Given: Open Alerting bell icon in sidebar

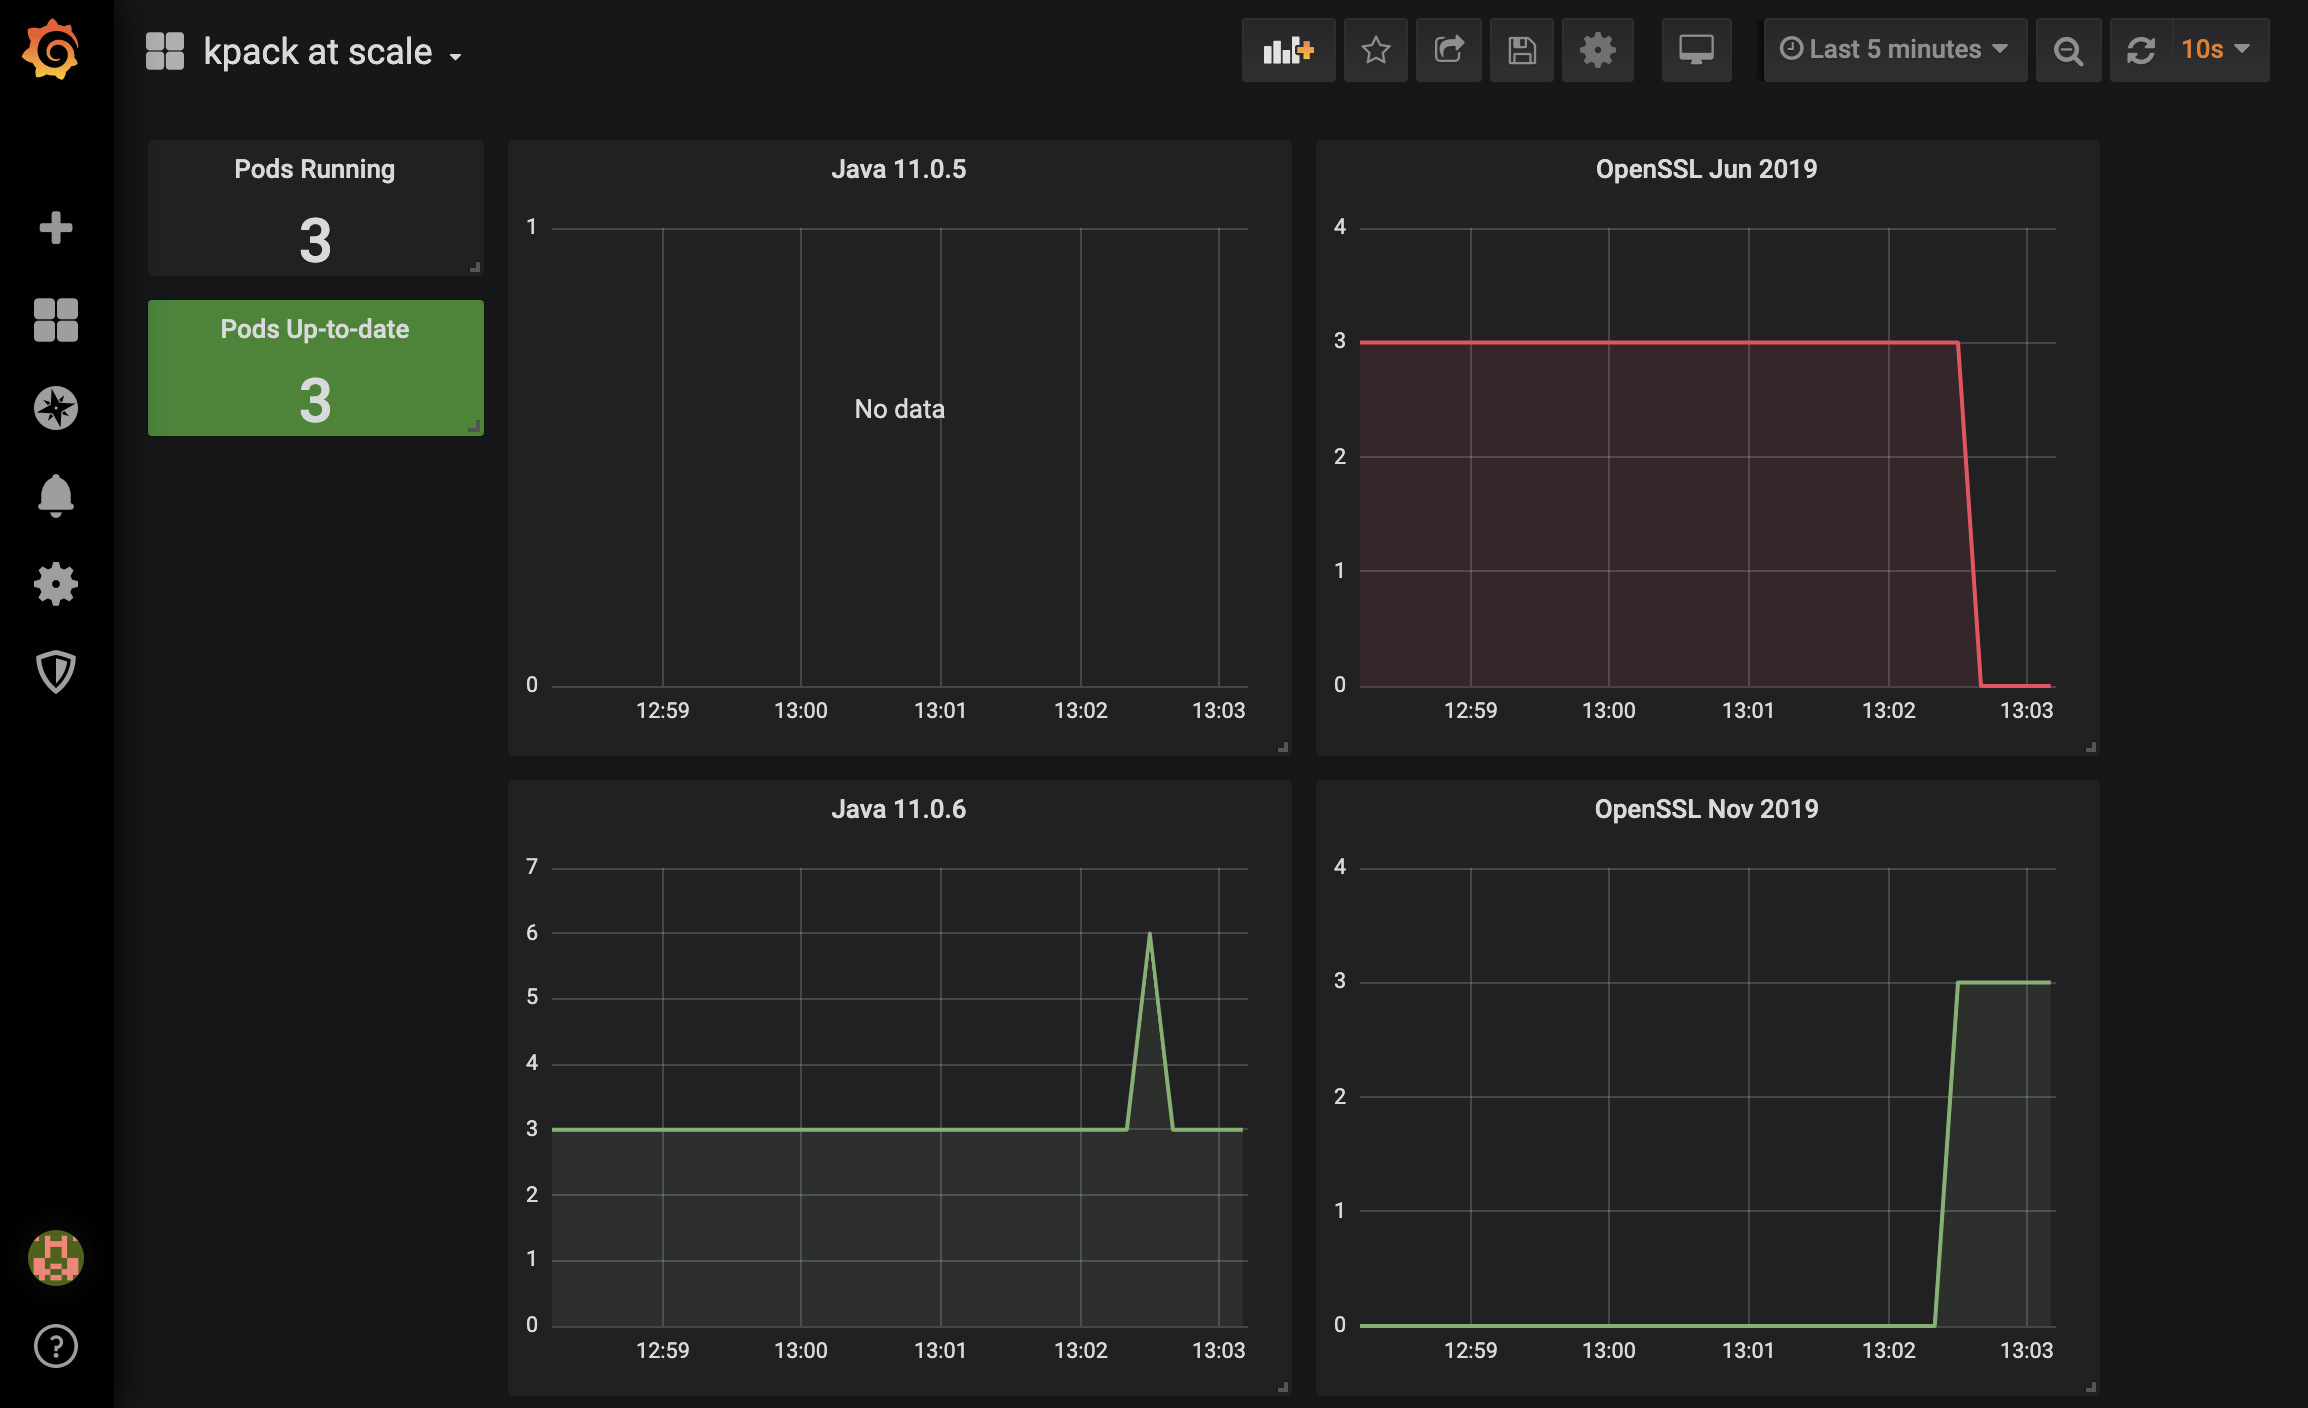Looking at the screenshot, I should click(56, 496).
